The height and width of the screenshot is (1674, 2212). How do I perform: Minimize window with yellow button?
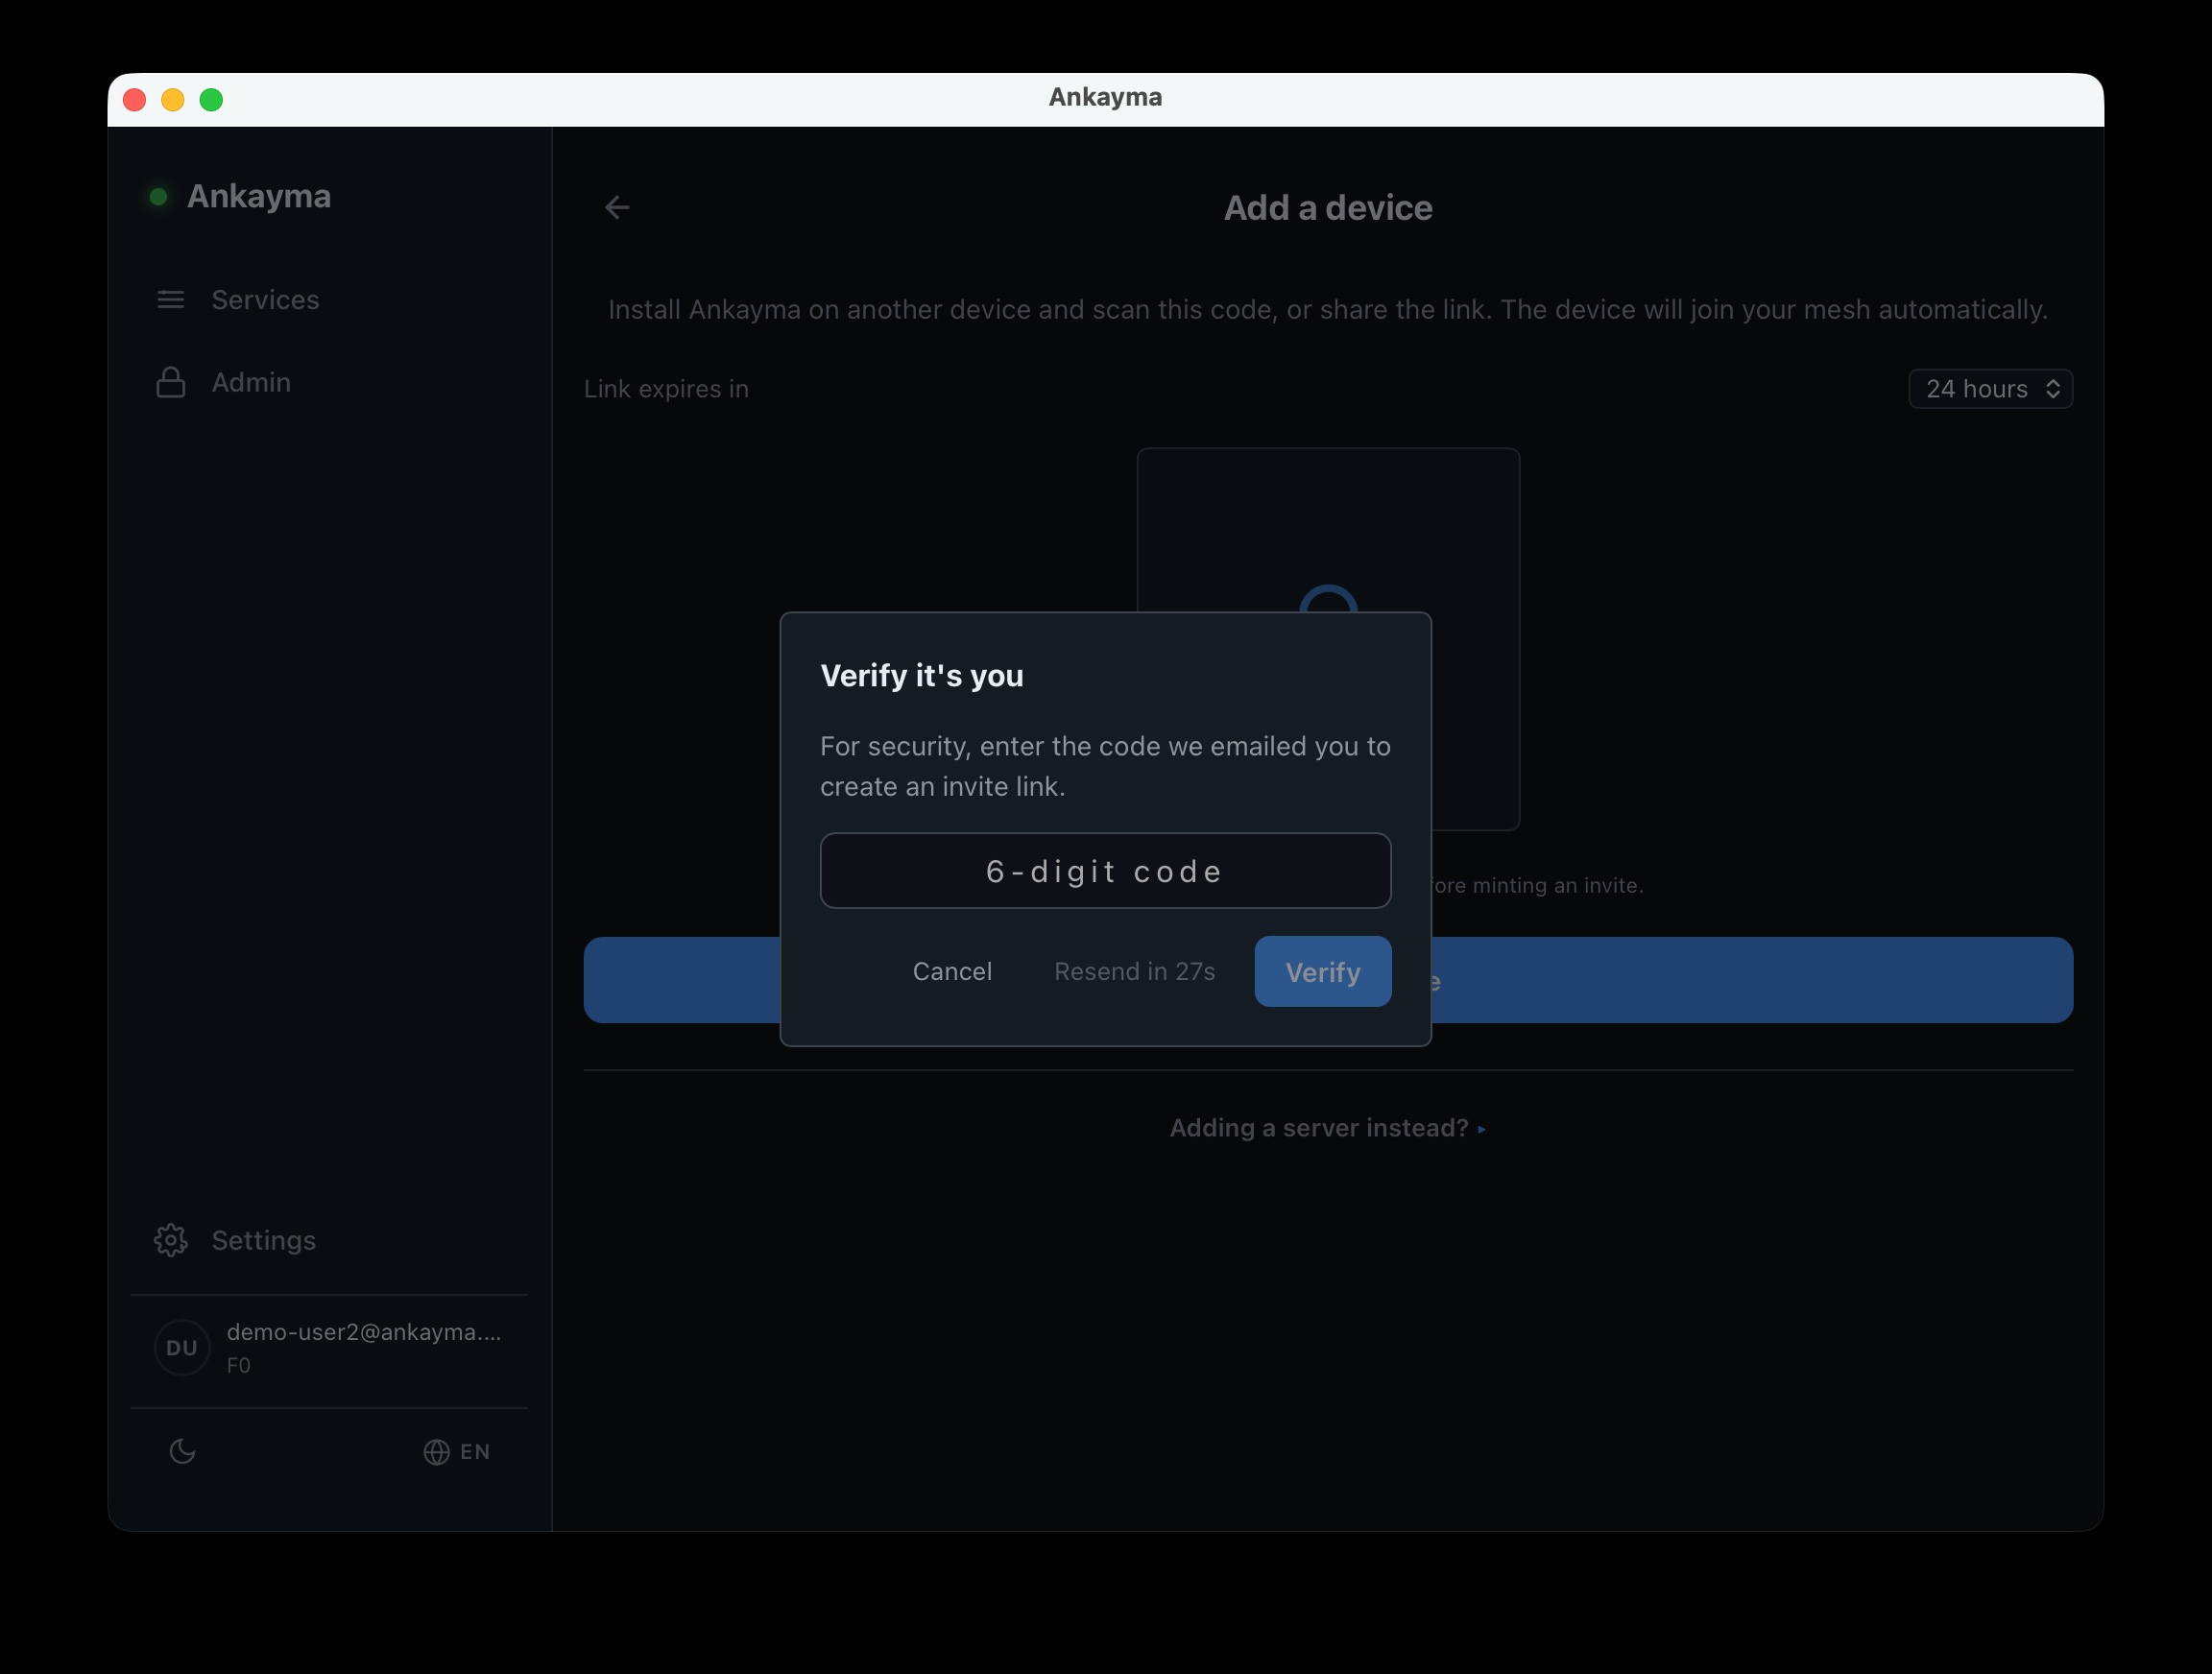173,100
